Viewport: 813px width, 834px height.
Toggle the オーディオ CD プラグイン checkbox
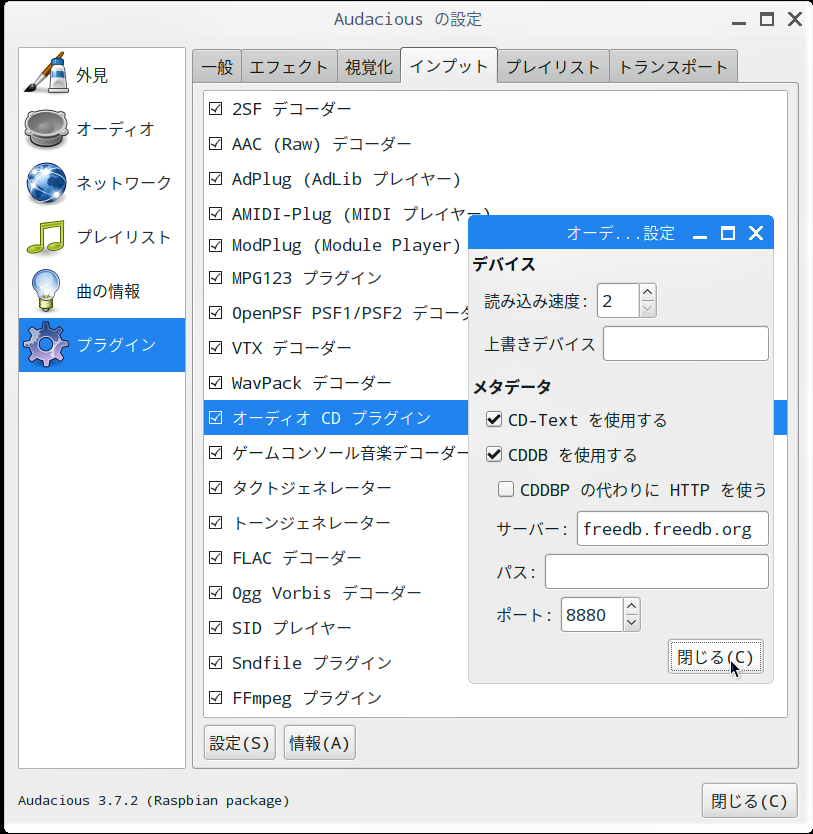pyautogui.click(x=215, y=418)
